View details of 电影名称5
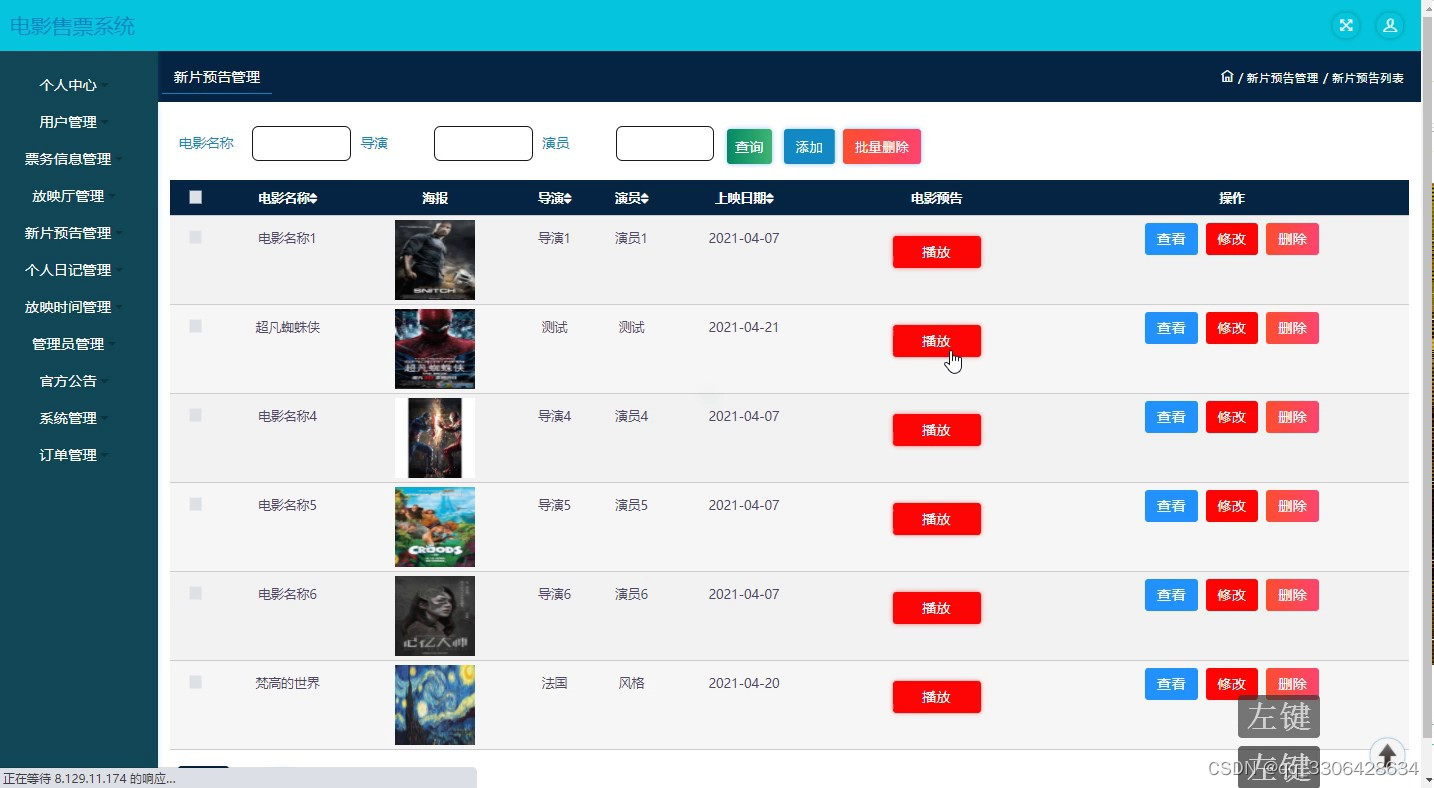1434x788 pixels. point(1171,506)
